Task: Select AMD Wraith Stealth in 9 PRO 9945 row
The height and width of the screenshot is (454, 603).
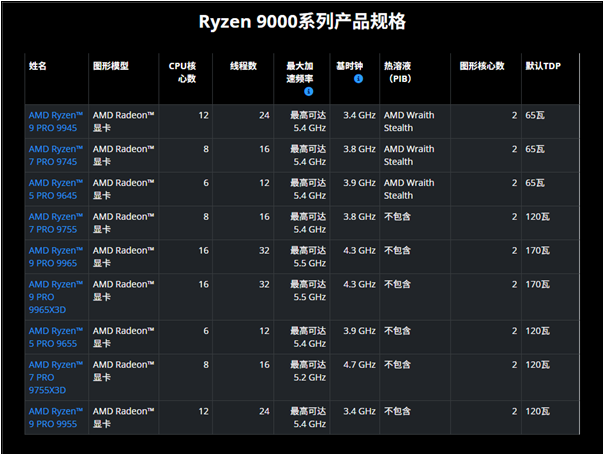Action: [x=409, y=121]
